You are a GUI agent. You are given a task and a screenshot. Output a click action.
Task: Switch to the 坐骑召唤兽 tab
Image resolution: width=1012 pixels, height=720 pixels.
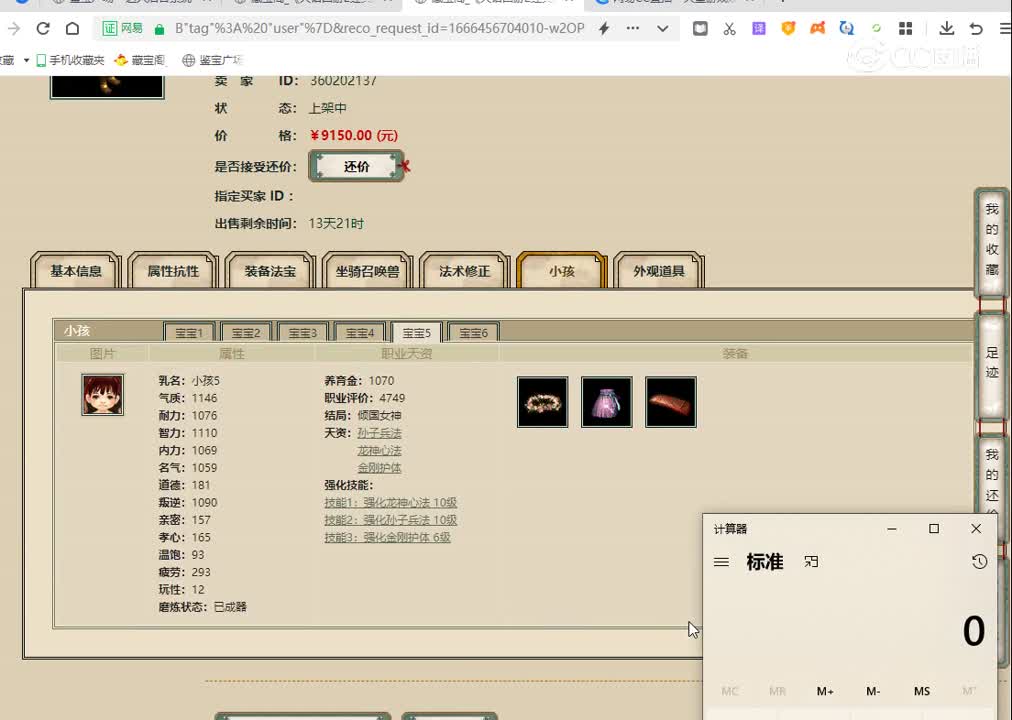tap(367, 271)
